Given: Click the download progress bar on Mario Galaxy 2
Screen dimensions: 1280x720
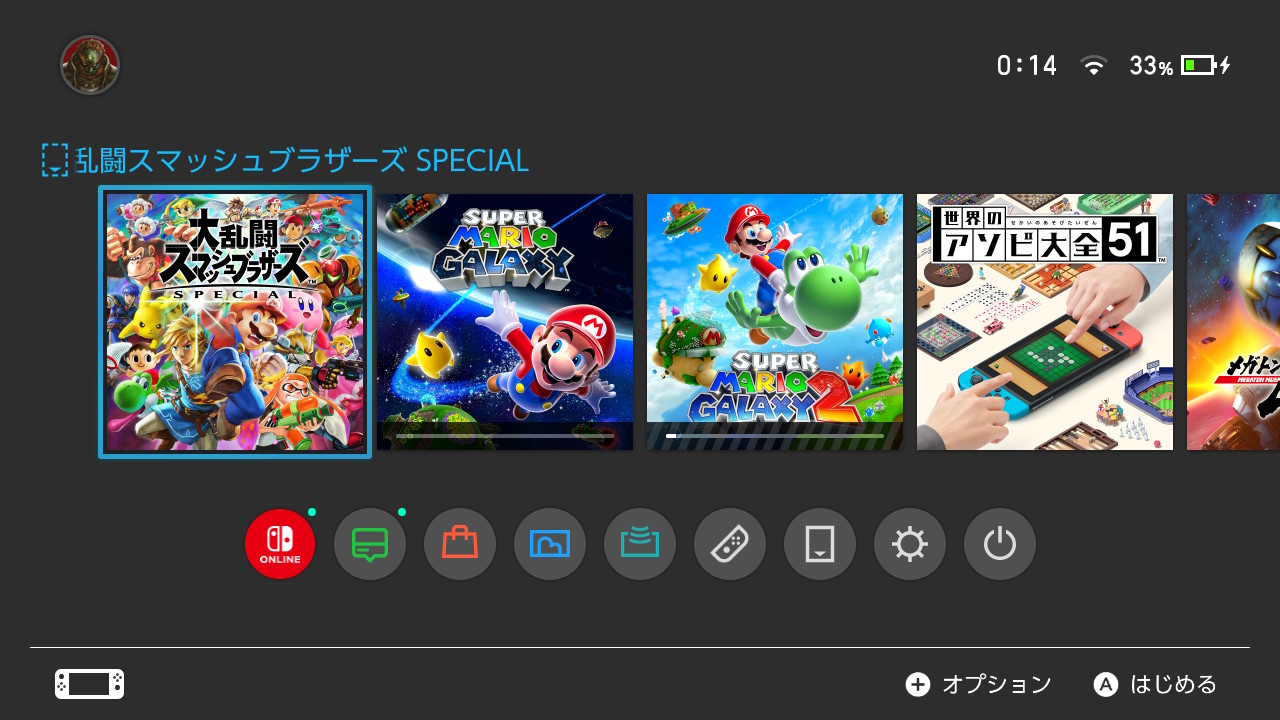Looking at the screenshot, I should point(775,436).
